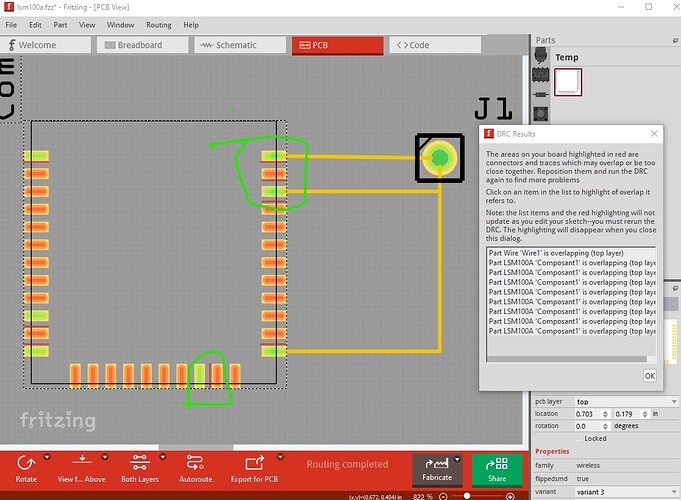
Task: Run Autoroute from the bottom toolbar
Action: tap(195, 468)
